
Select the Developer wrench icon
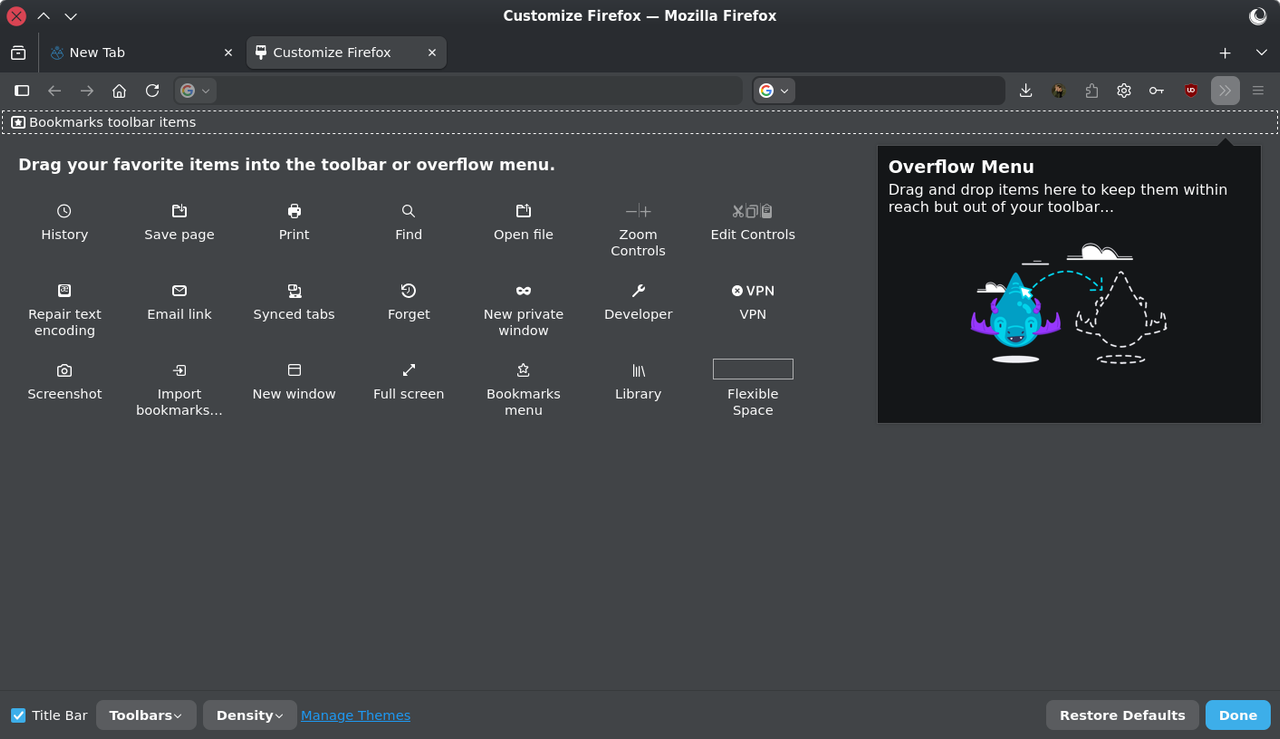(x=638, y=291)
